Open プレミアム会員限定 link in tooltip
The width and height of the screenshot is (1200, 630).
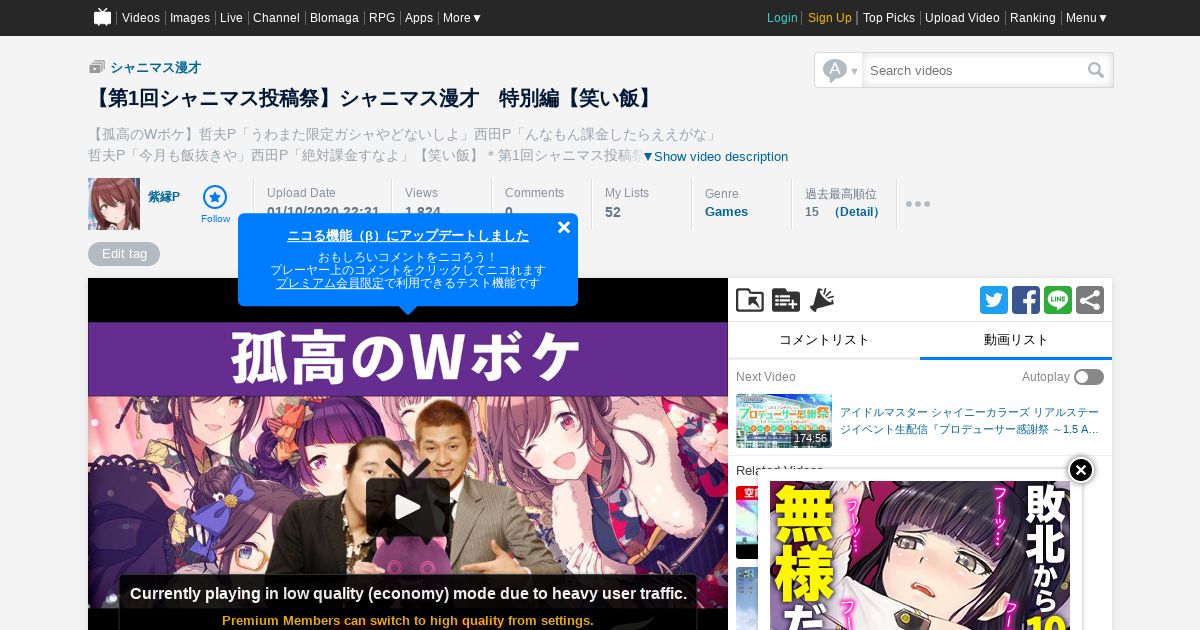[330, 283]
